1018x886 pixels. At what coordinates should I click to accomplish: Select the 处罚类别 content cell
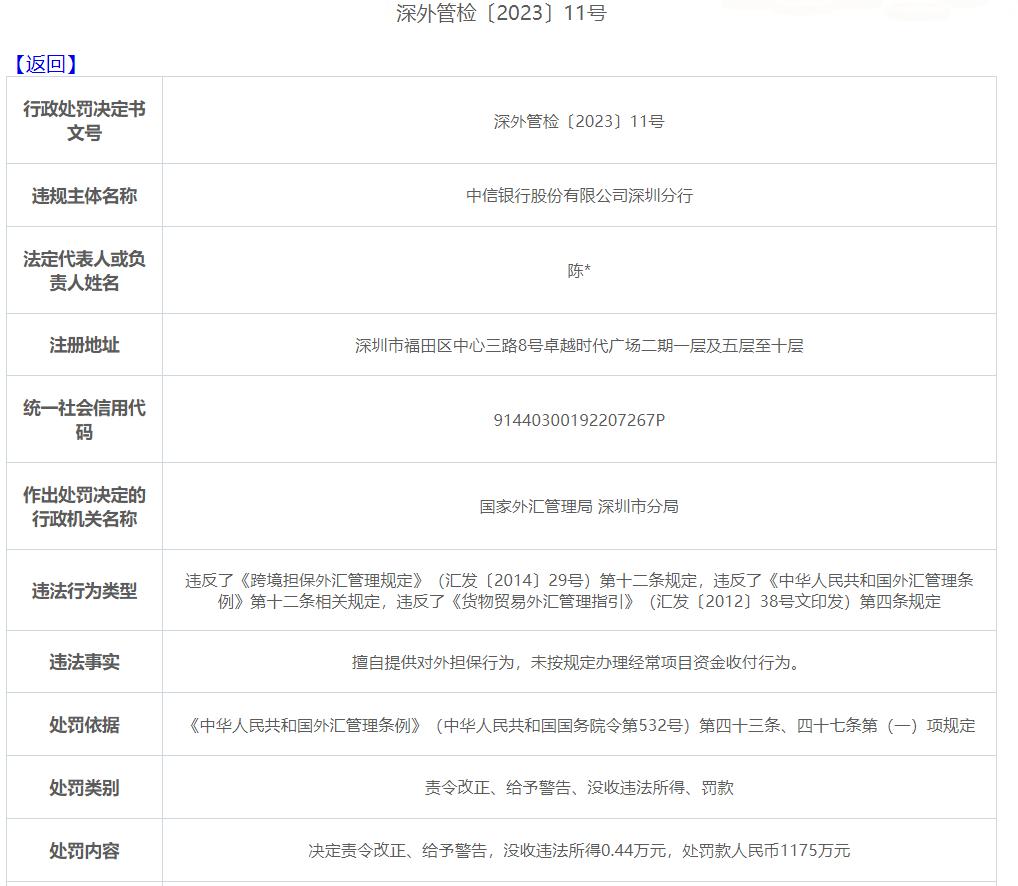577,787
